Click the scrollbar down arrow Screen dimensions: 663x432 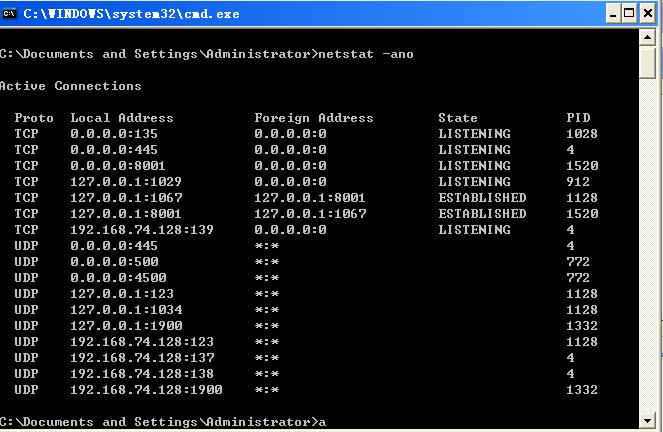[647, 421]
